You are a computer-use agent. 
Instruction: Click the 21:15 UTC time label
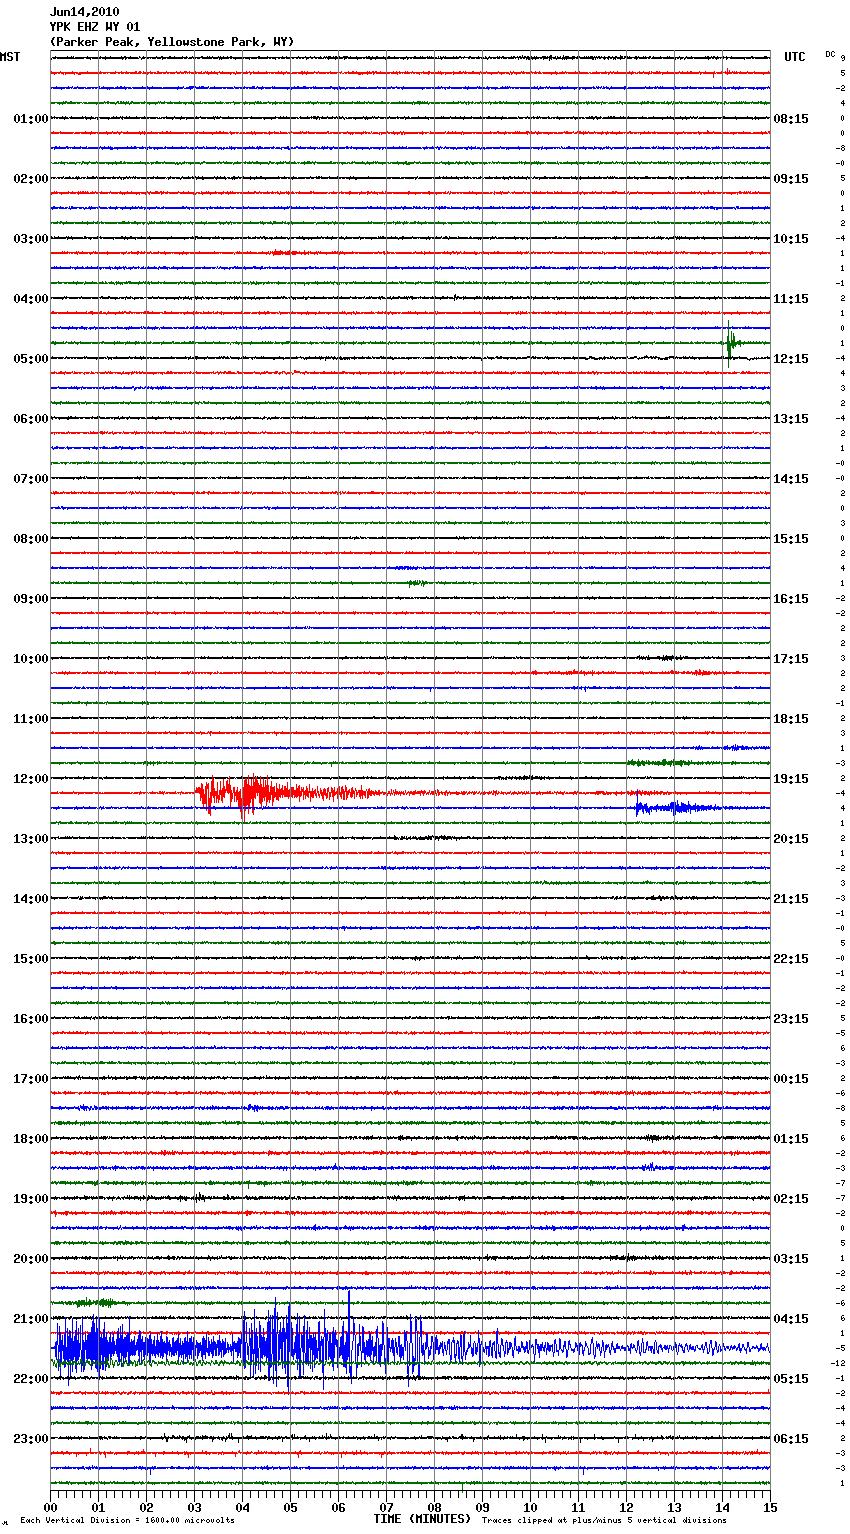pyautogui.click(x=791, y=899)
